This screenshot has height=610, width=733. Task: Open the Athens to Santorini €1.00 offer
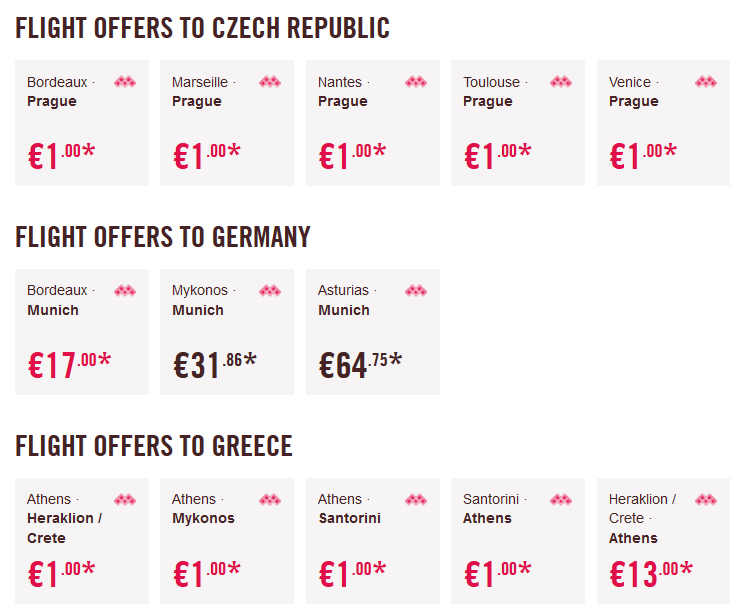[373, 541]
